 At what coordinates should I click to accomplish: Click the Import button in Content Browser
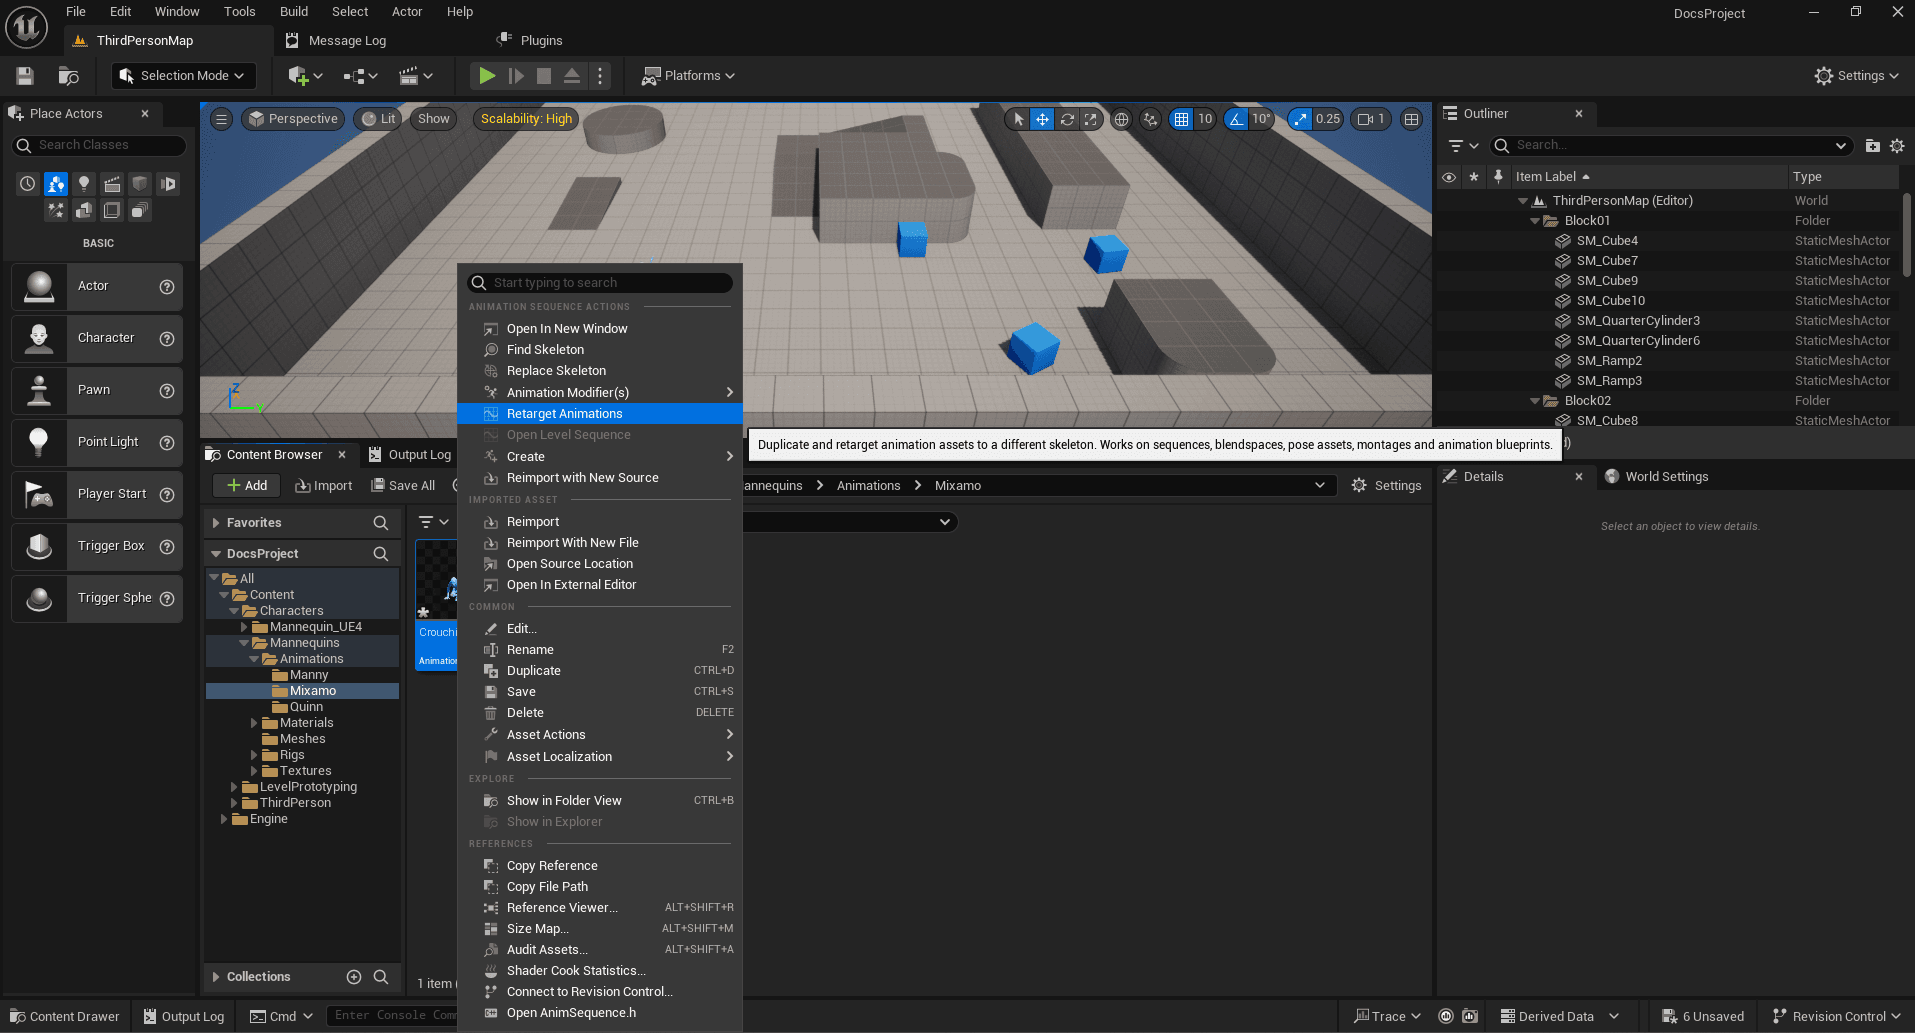coord(324,486)
